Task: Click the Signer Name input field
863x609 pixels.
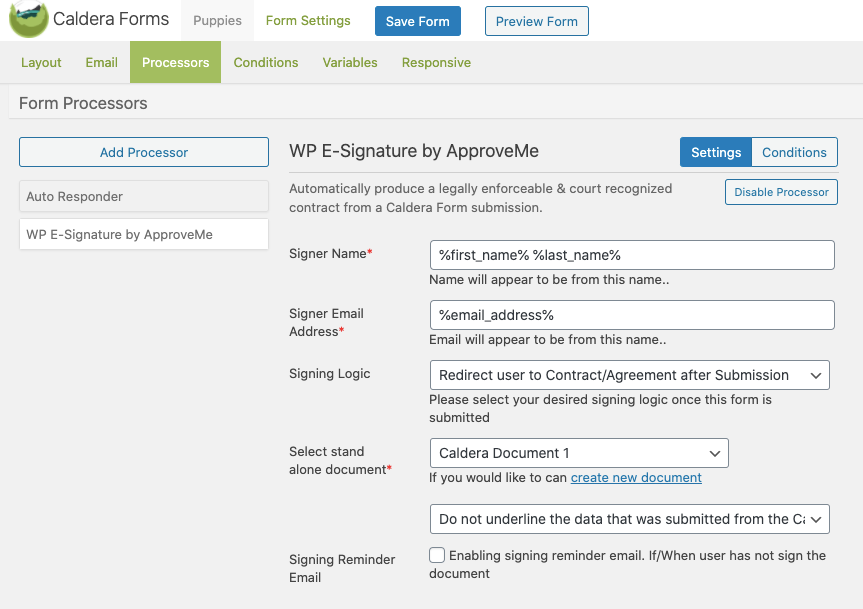Action: click(x=631, y=255)
